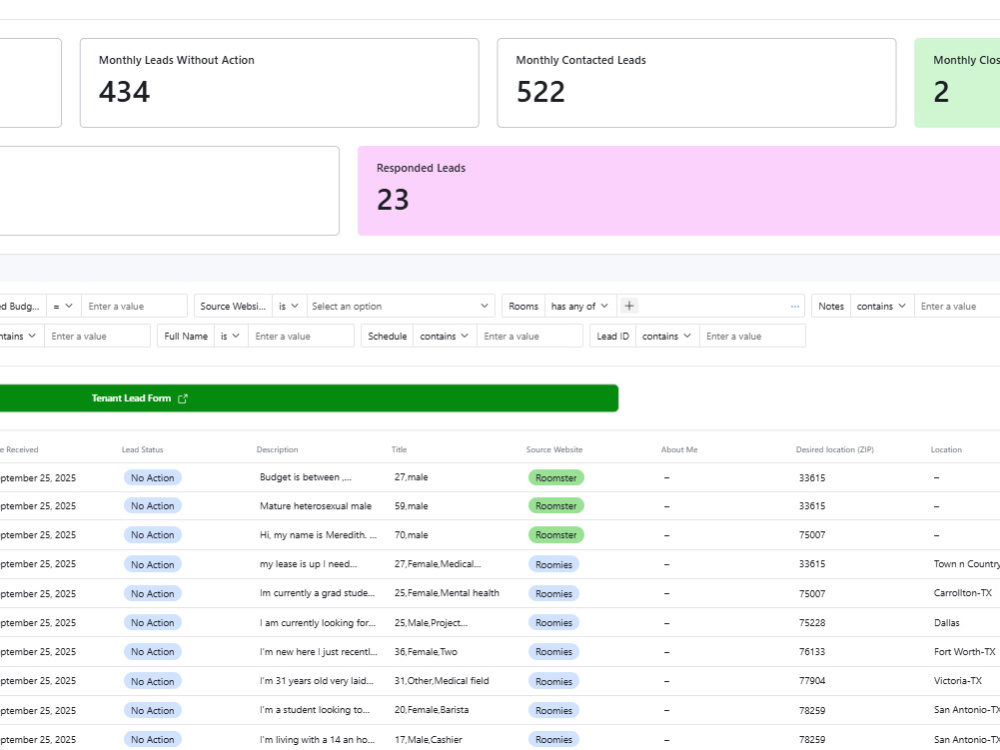The height and width of the screenshot is (750, 1000).
Task: Sort by the Lead Status column header
Action: (142, 450)
